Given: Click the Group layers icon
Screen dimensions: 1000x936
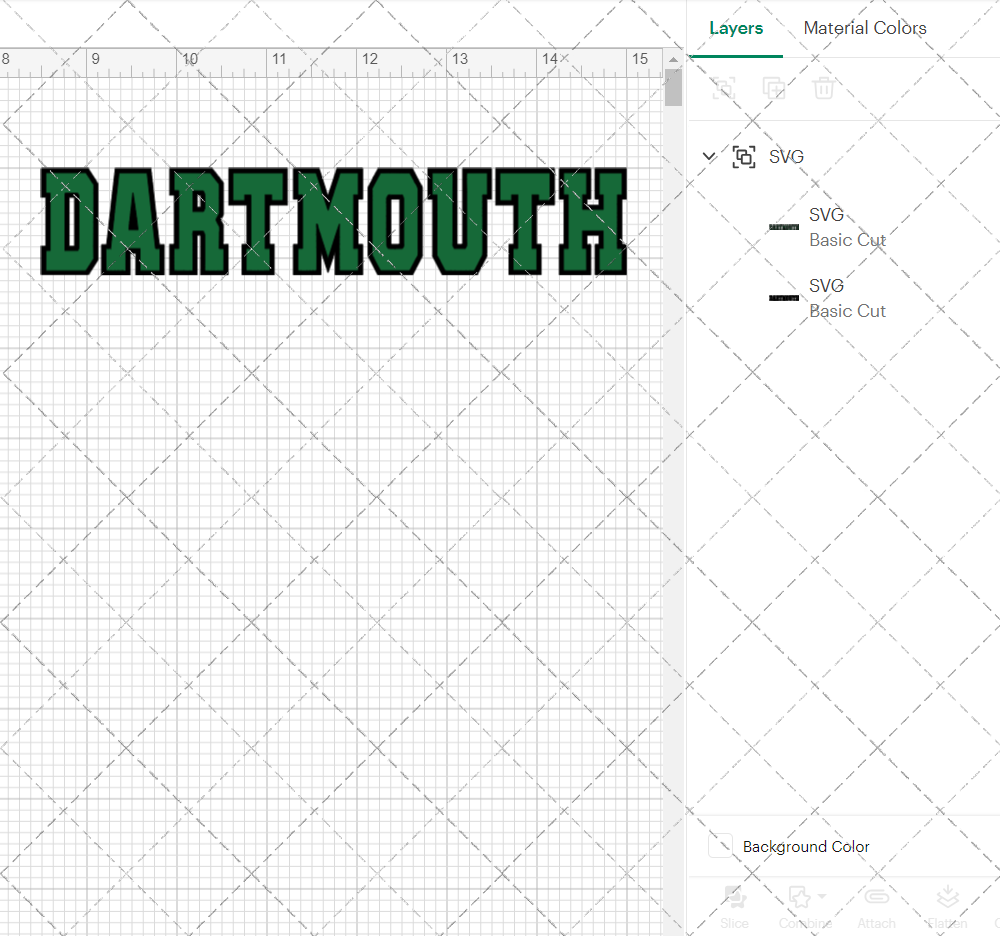Looking at the screenshot, I should coord(724,88).
